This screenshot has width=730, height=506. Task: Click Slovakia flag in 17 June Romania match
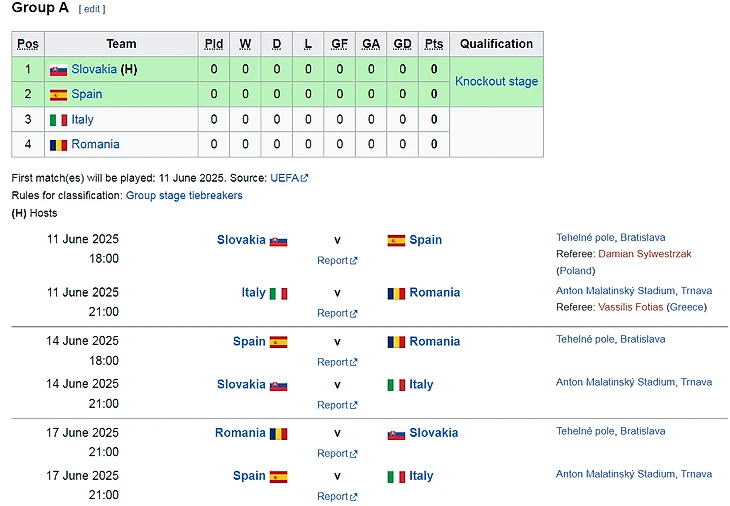[x=396, y=433]
